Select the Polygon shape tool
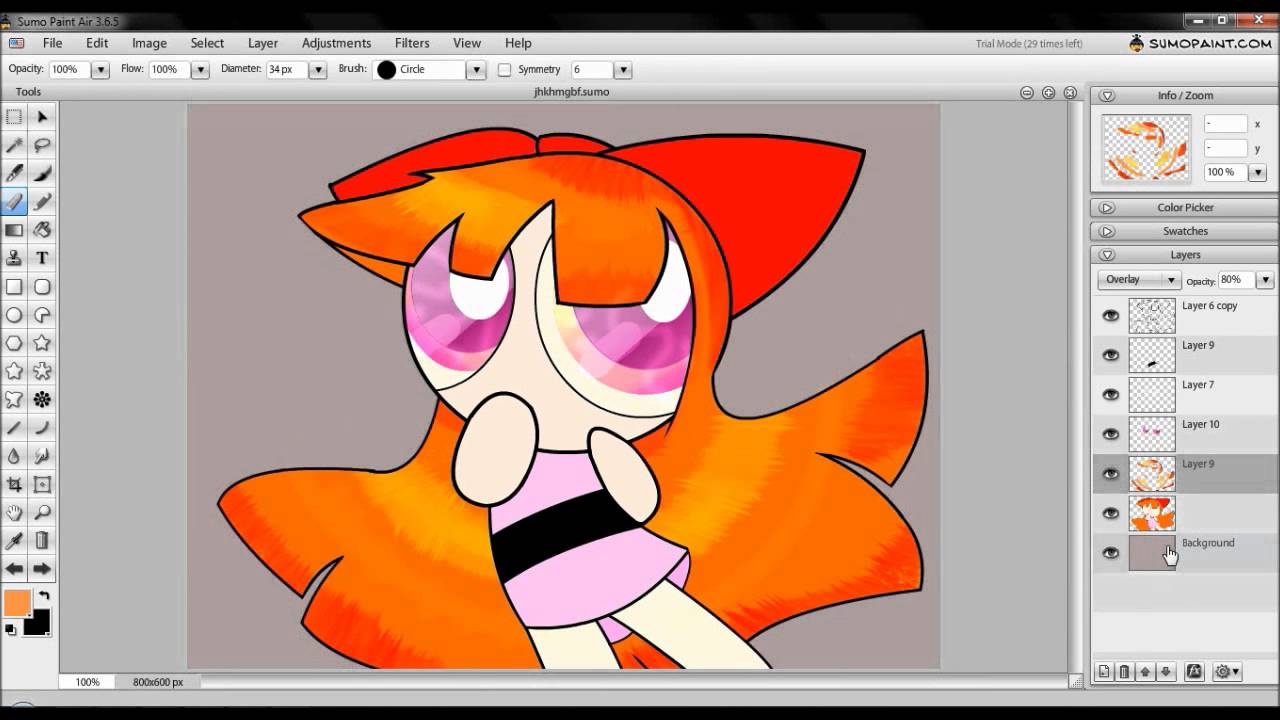1280x720 pixels. 14,343
